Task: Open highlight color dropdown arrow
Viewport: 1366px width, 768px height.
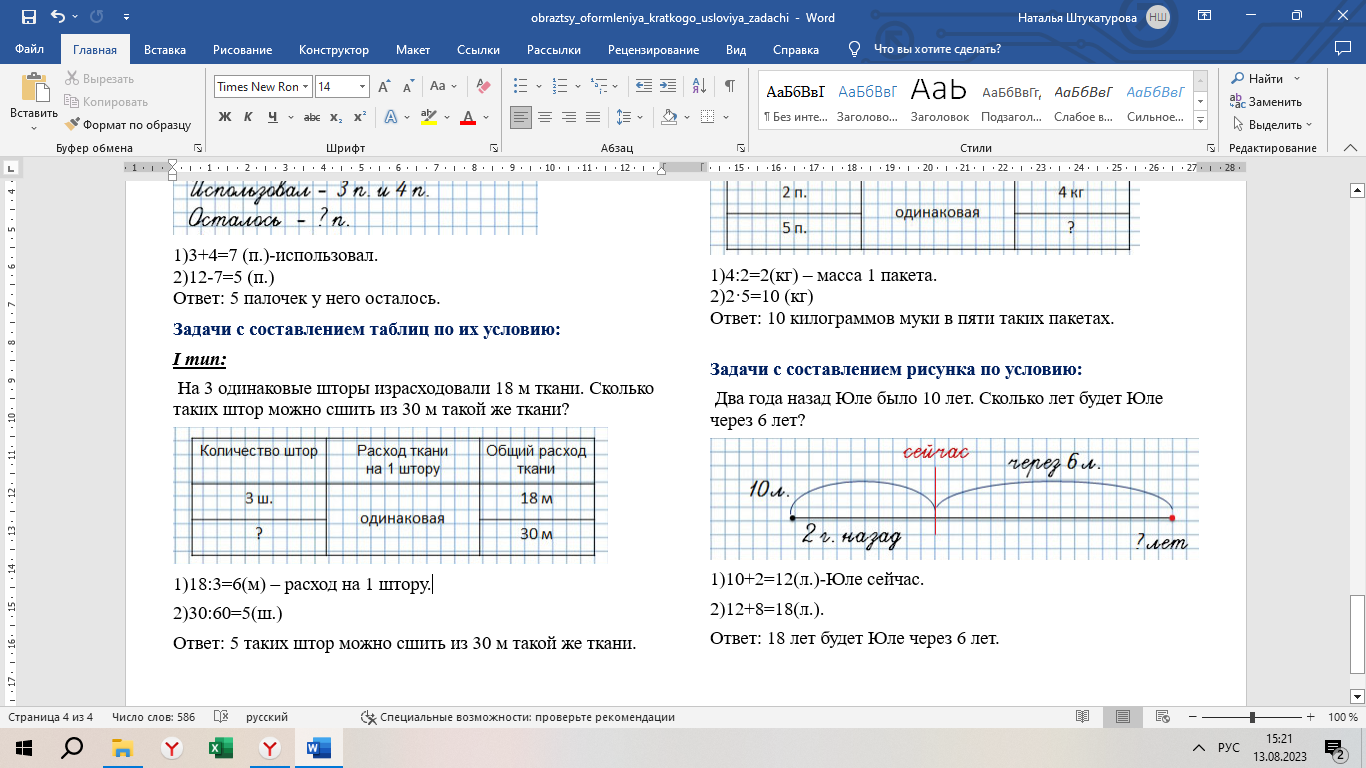Action: tap(445, 117)
